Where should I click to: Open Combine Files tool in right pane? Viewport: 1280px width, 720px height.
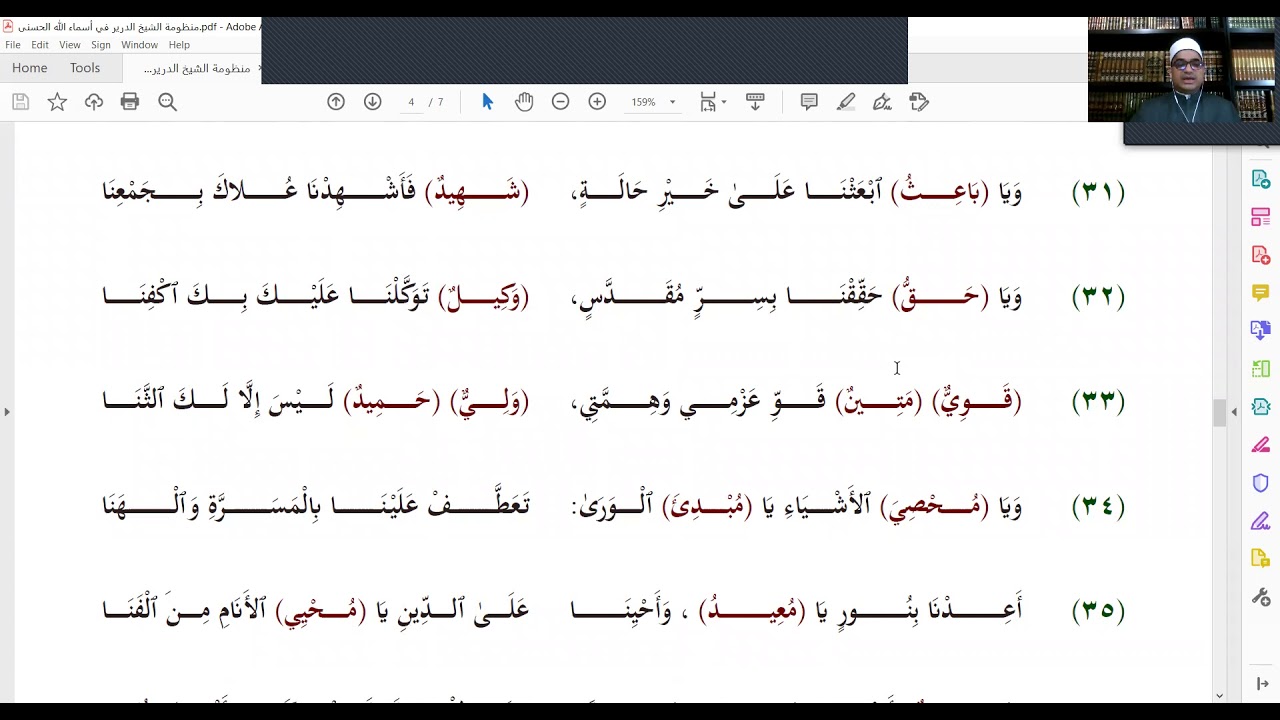[1261, 331]
